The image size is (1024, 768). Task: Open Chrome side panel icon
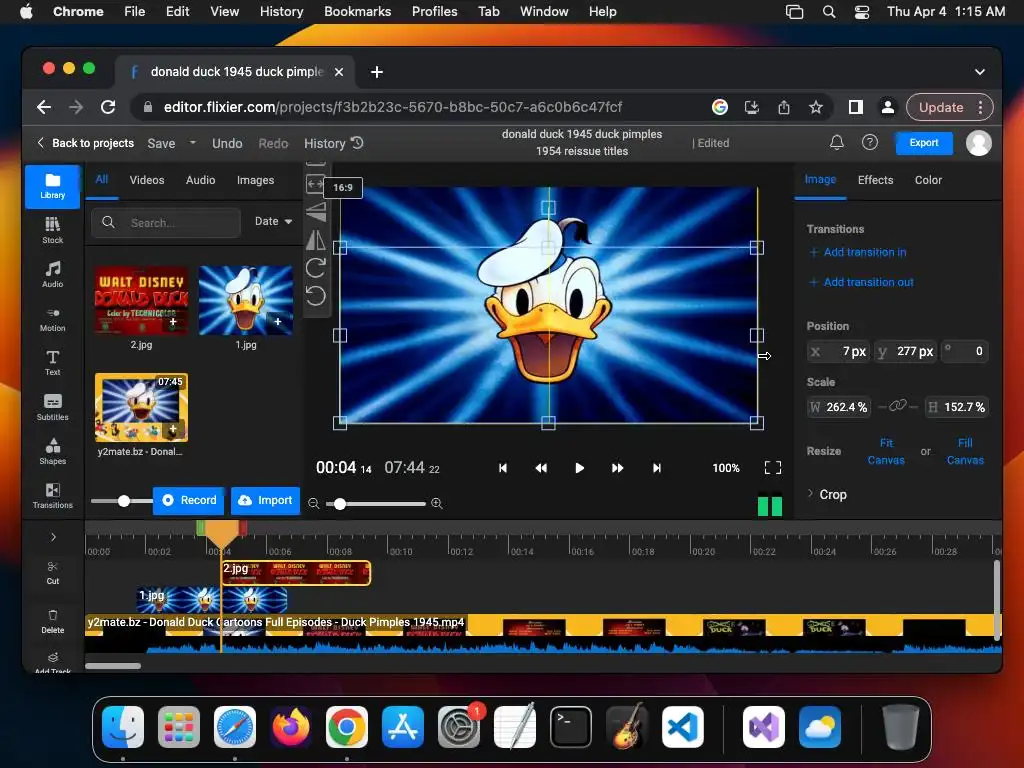(x=856, y=107)
